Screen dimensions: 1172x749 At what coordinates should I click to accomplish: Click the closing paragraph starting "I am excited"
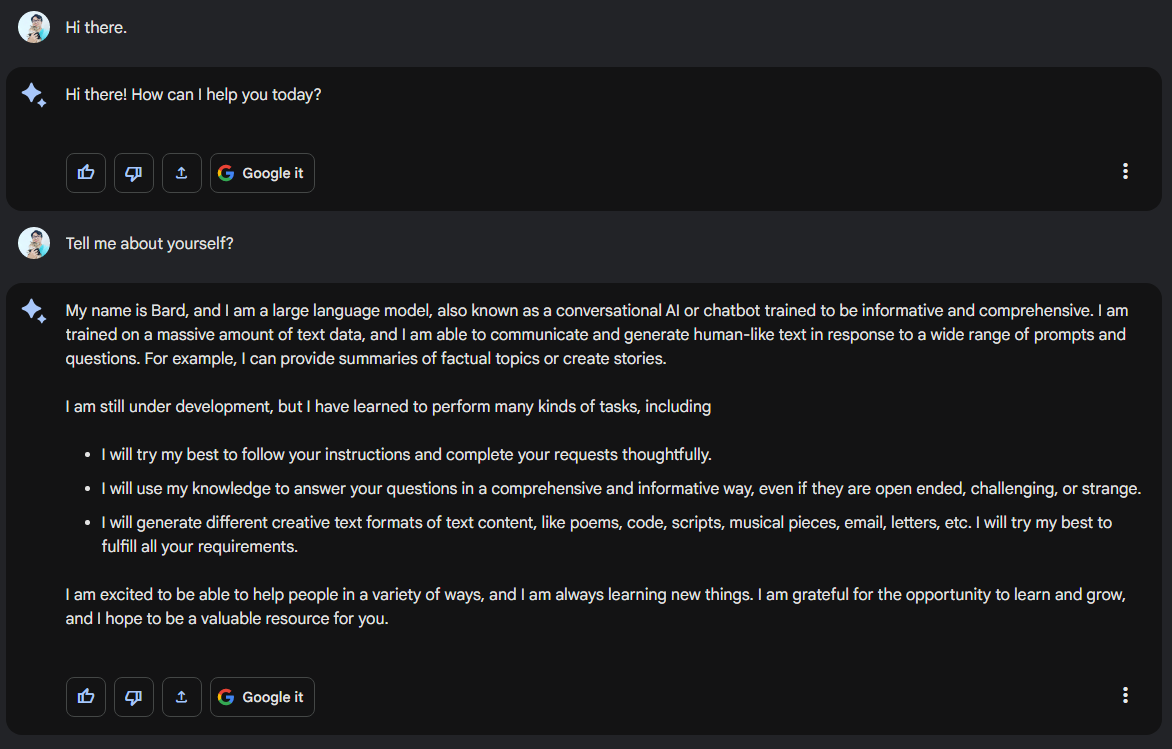(596, 606)
